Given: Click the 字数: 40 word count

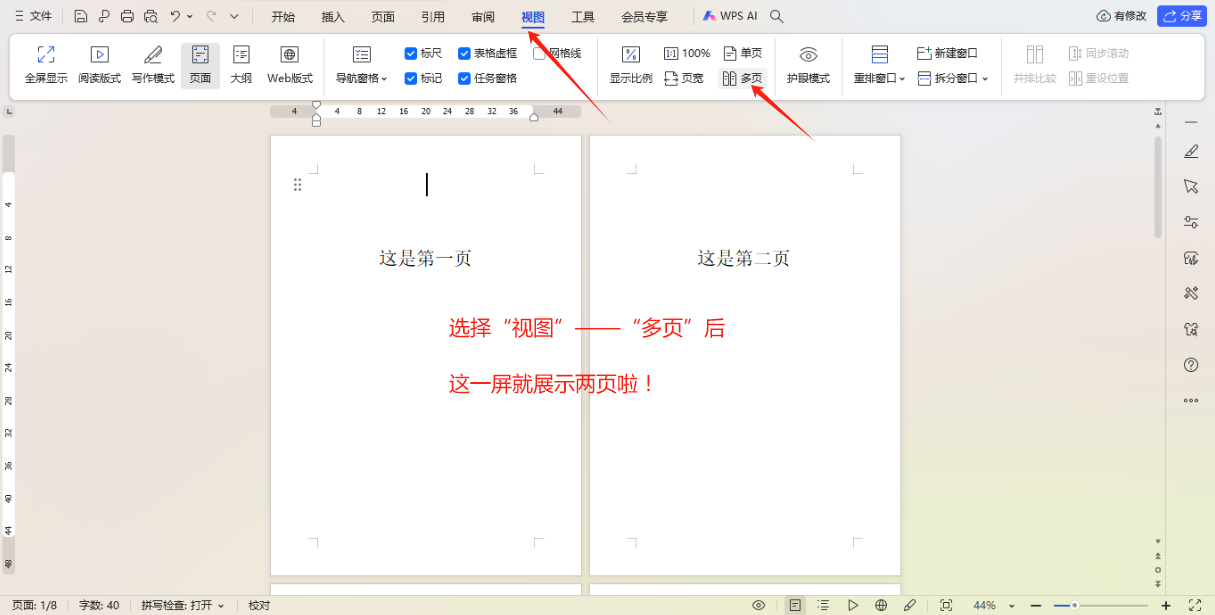Looking at the screenshot, I should point(99,605).
